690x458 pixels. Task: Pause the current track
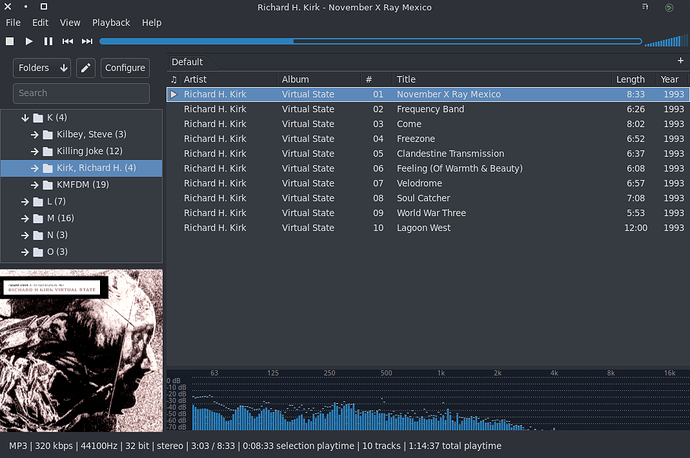coord(48,41)
